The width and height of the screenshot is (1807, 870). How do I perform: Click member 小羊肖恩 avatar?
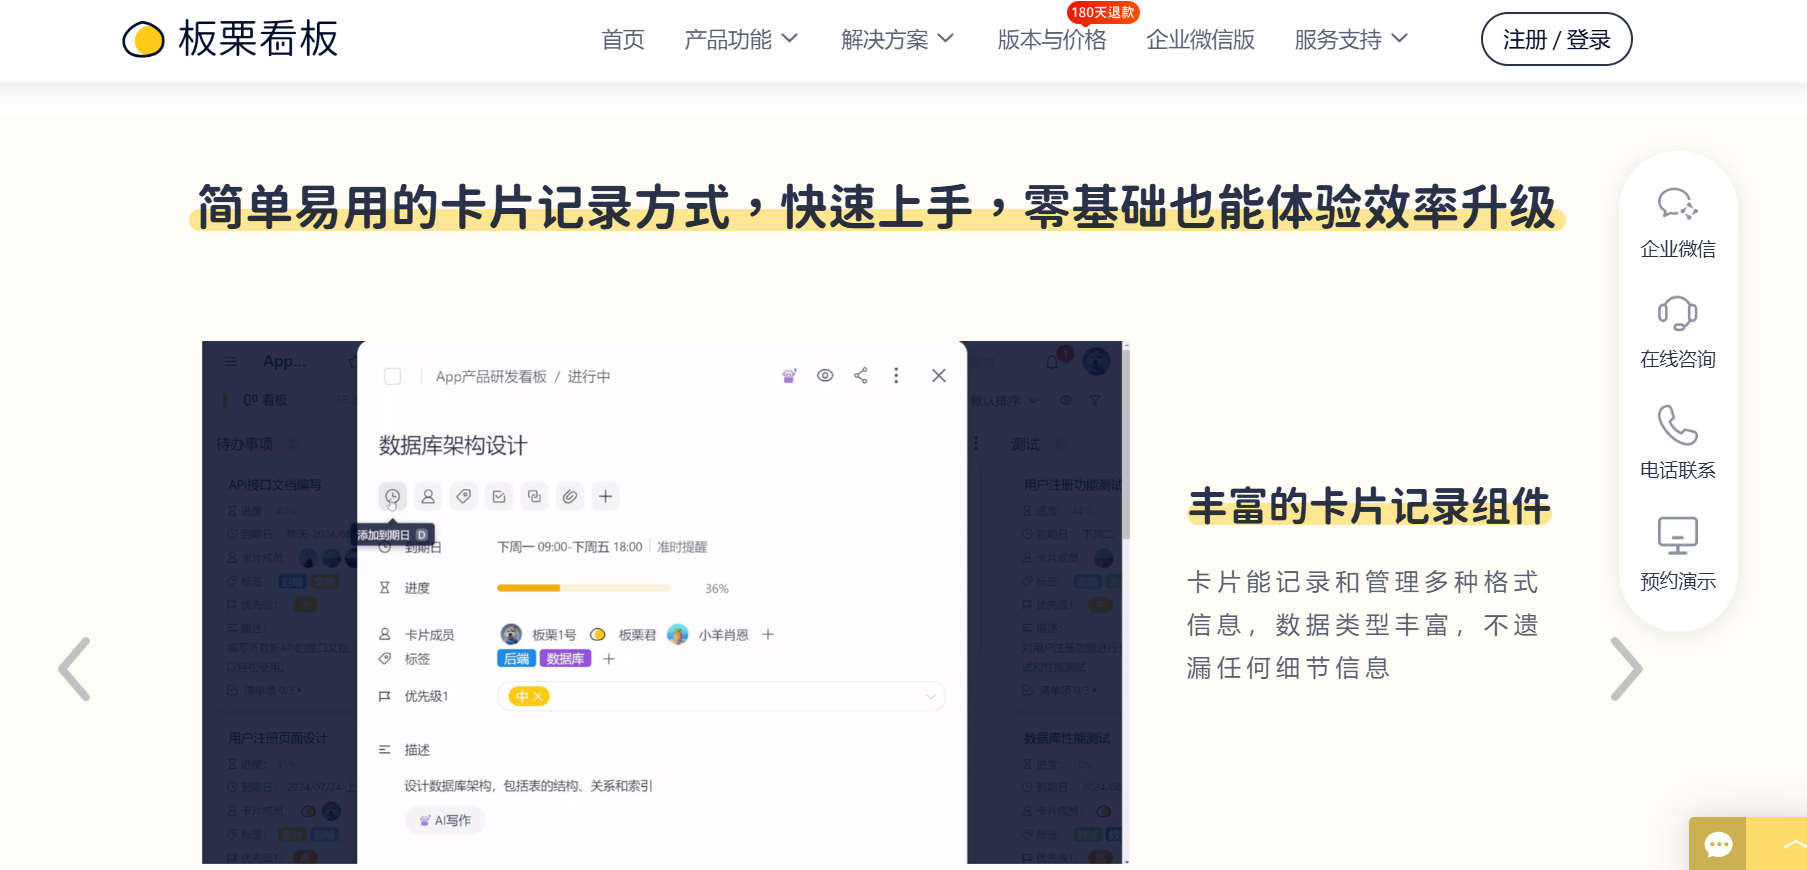coord(678,634)
